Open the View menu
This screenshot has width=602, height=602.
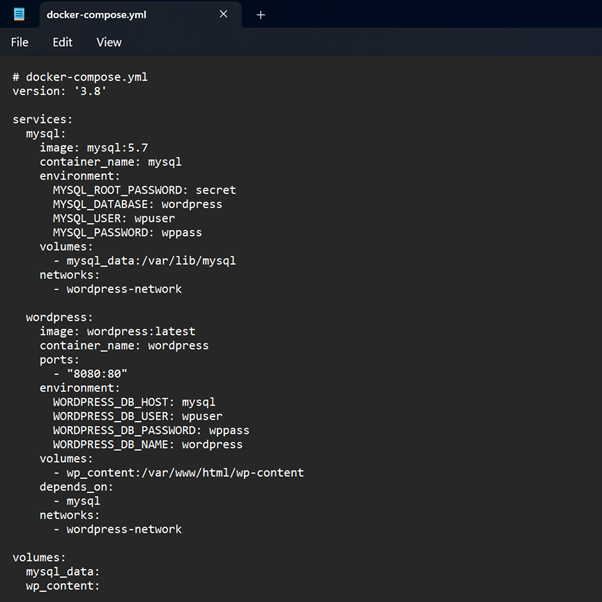pyautogui.click(x=109, y=42)
